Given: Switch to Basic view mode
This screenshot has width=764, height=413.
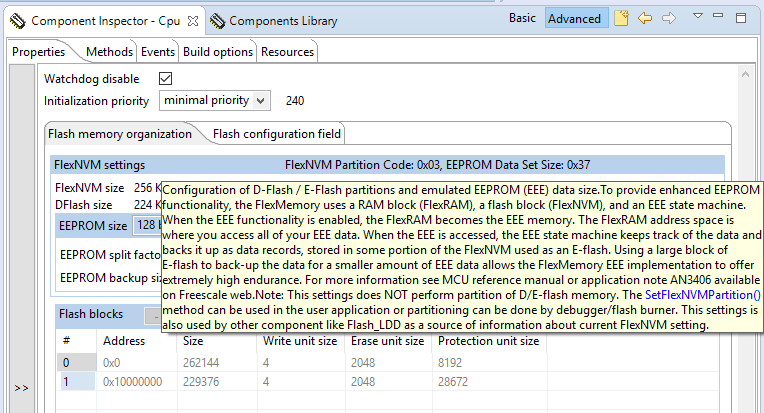Looking at the screenshot, I should [x=522, y=18].
